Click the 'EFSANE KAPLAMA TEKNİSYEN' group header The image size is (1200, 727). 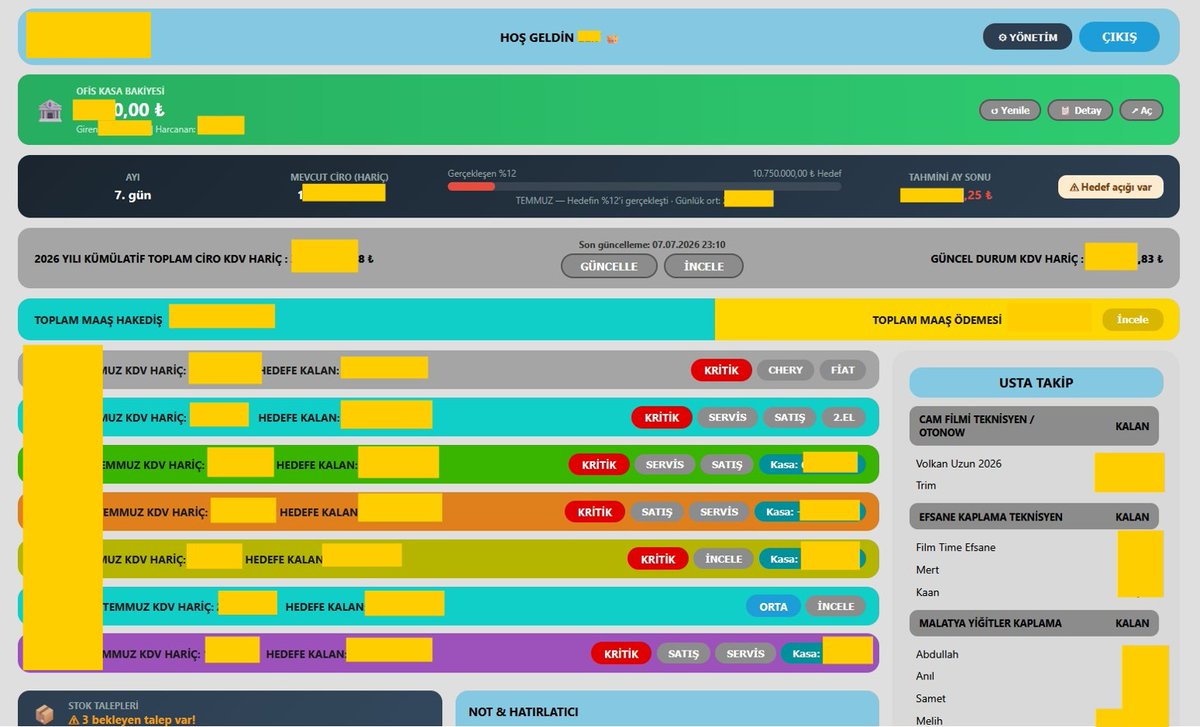click(1034, 517)
